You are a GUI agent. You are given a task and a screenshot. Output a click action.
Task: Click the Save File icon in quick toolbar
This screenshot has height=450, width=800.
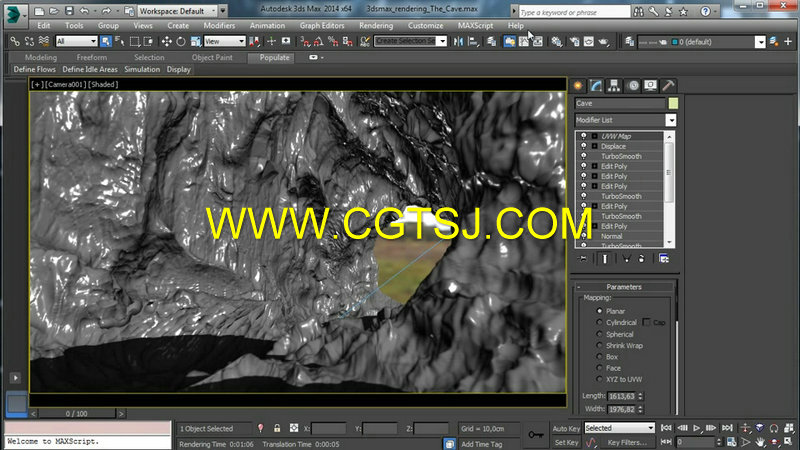(x=69, y=11)
